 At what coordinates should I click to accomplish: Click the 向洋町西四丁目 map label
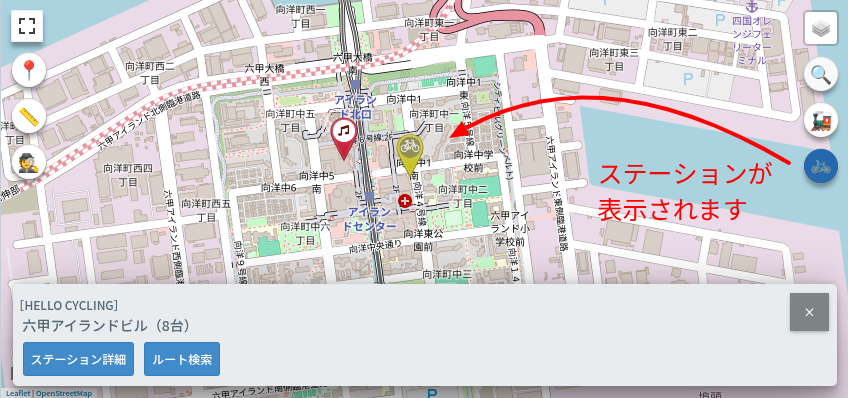tap(128, 175)
